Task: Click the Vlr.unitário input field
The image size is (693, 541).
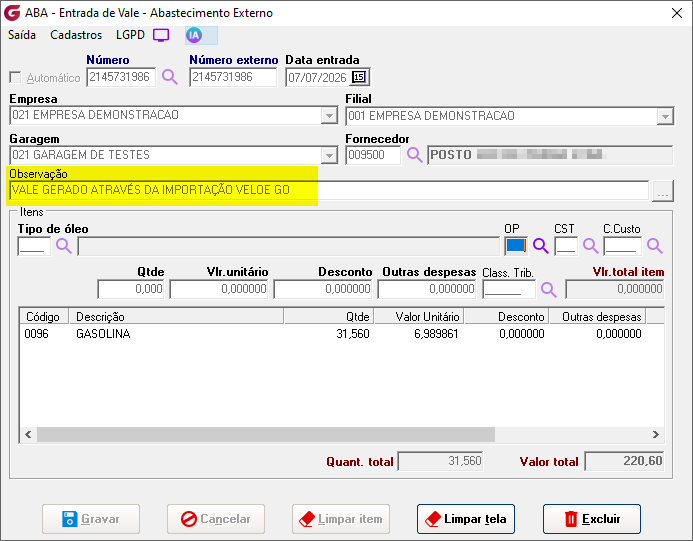Action: (219, 290)
